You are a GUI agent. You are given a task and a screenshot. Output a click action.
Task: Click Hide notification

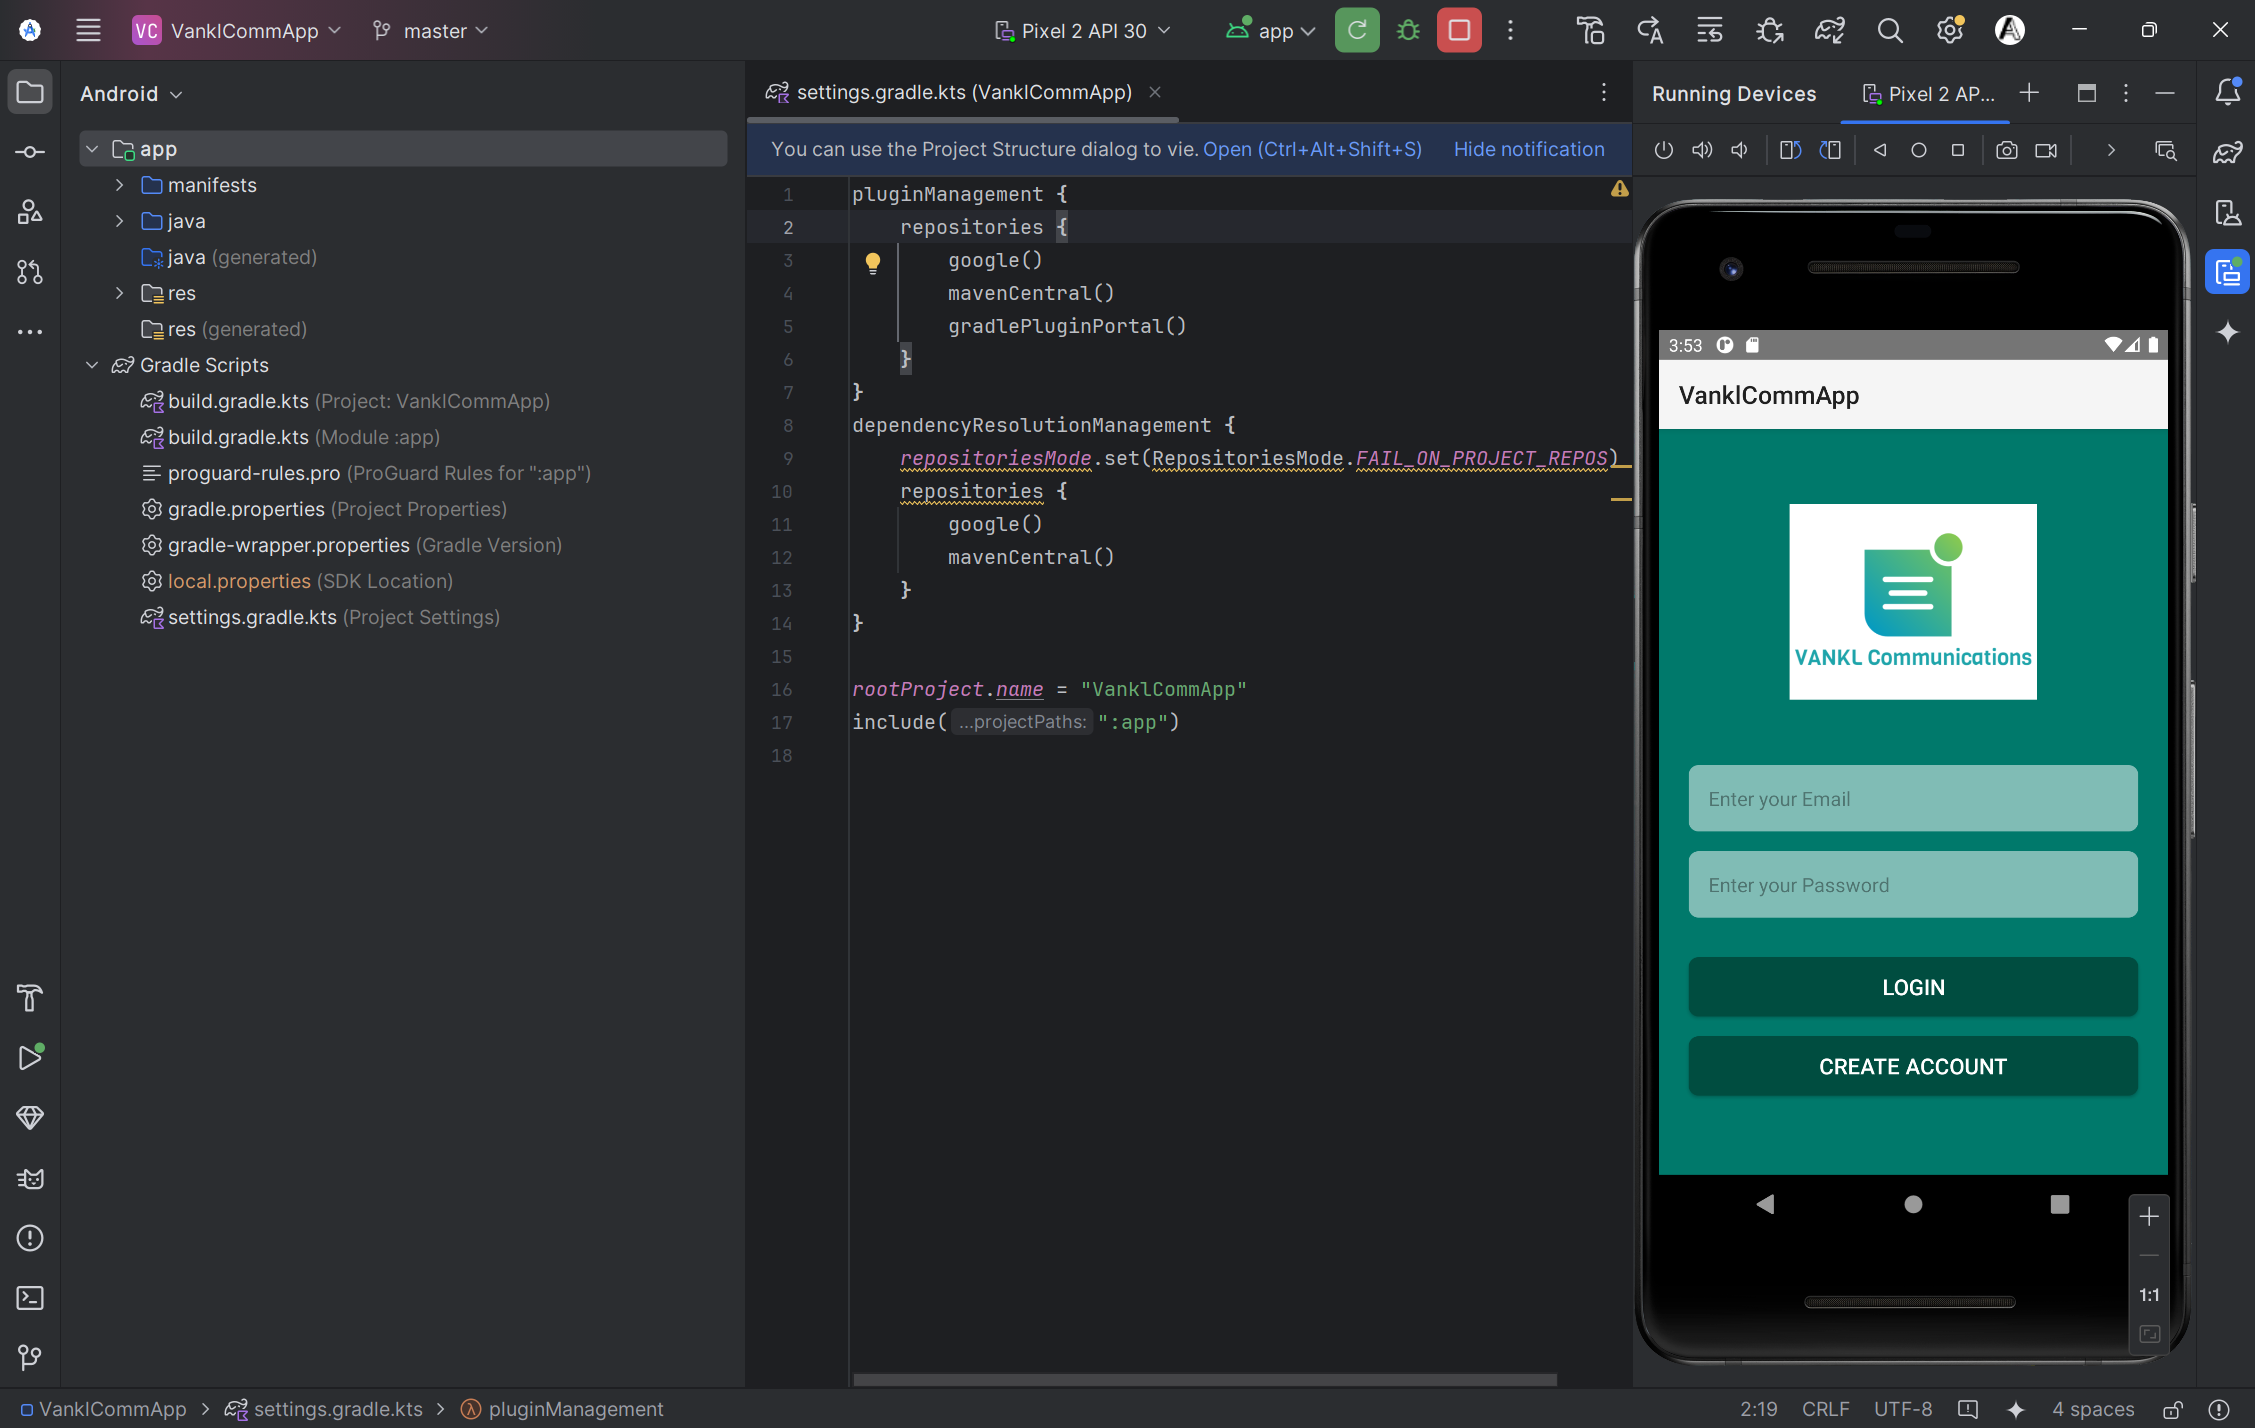pyautogui.click(x=1529, y=149)
